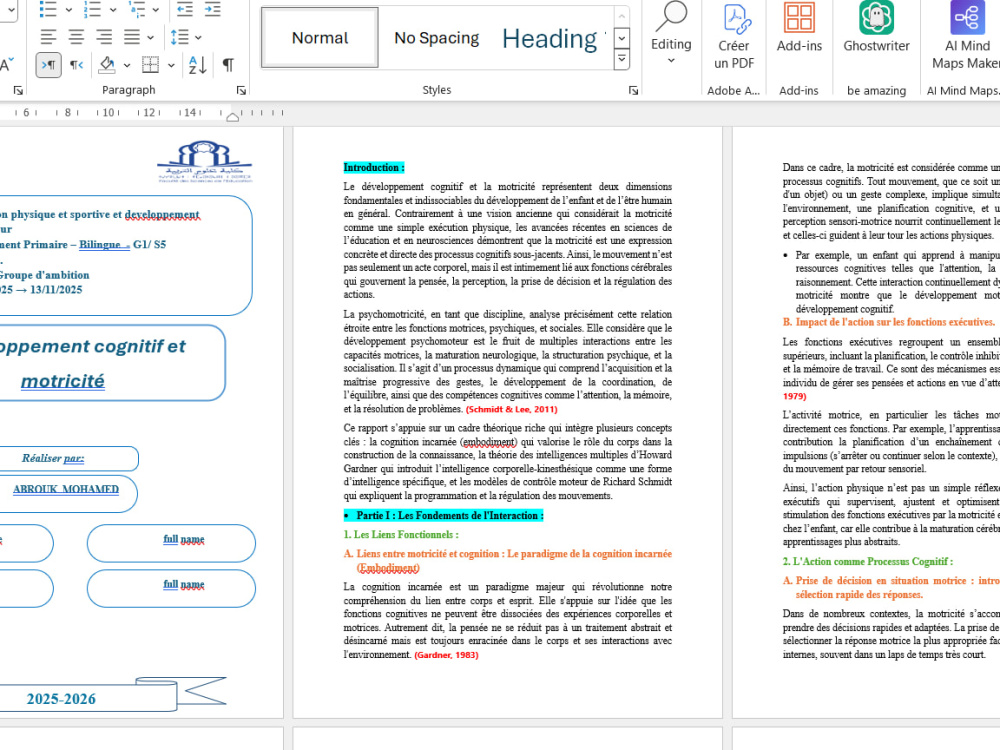Image resolution: width=1000 pixels, height=750 pixels.
Task: Apply paragraph borders
Action: pos(151,65)
